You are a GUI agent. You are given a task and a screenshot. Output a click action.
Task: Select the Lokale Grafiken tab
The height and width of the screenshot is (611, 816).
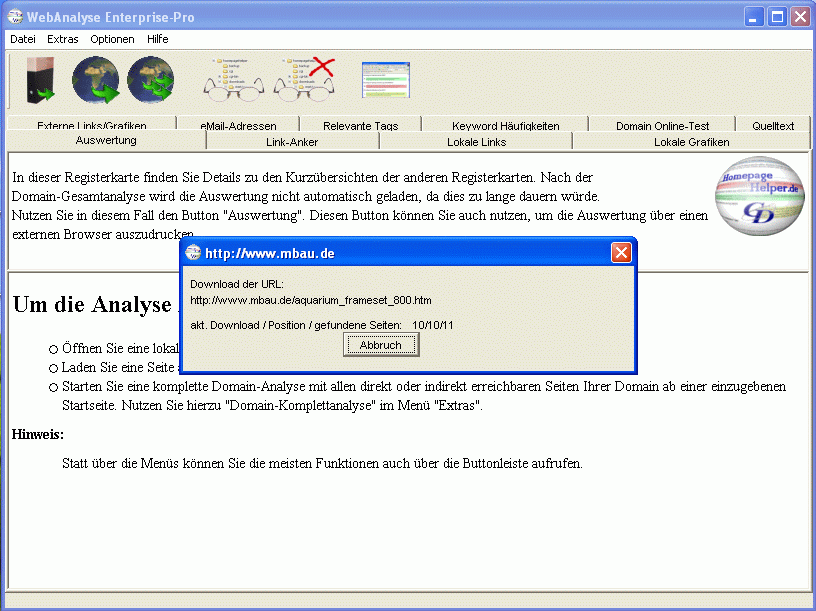pos(691,142)
